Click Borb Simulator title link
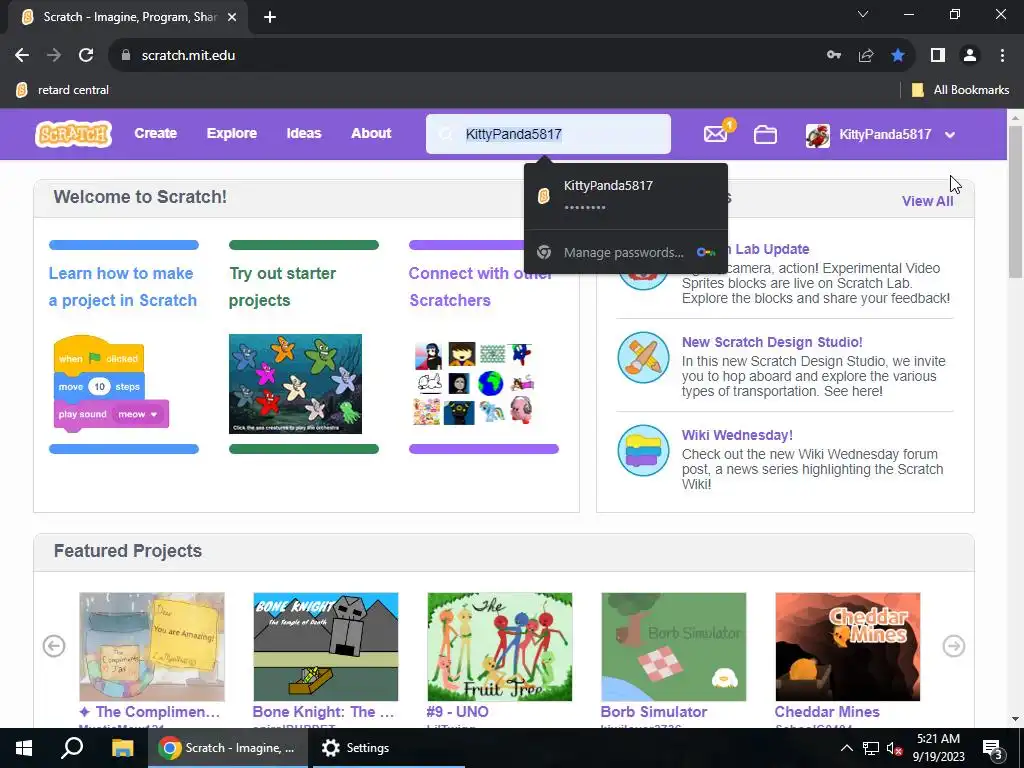The image size is (1024, 768). tap(654, 712)
